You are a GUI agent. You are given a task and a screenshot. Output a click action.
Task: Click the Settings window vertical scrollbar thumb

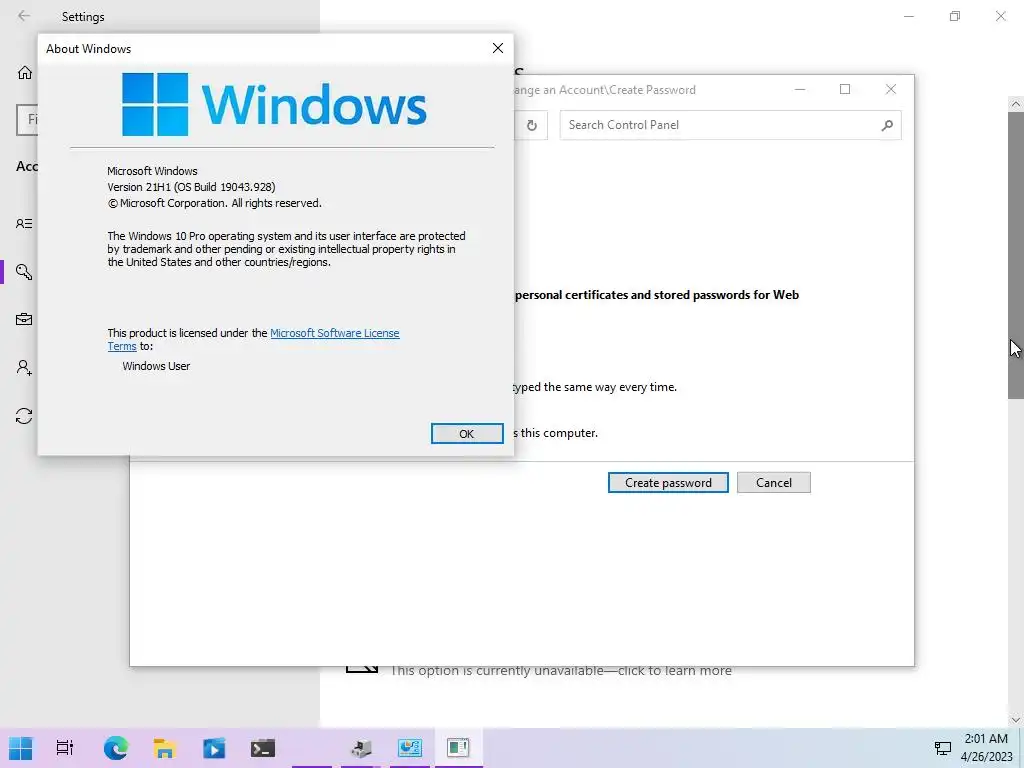pos(1016,255)
